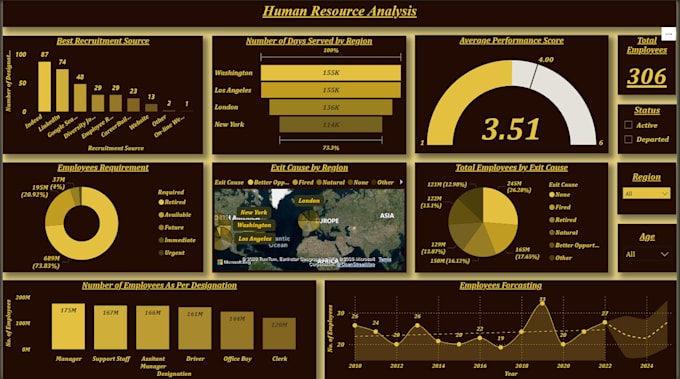
Task: Select Immediate in Required legend
Action: [x=177, y=240]
